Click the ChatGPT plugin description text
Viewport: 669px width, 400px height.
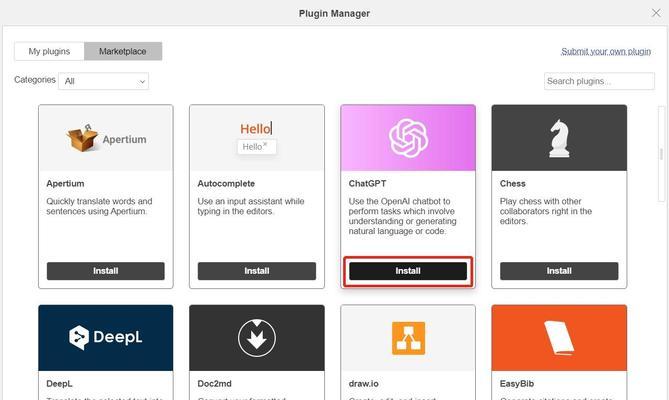(x=402, y=216)
